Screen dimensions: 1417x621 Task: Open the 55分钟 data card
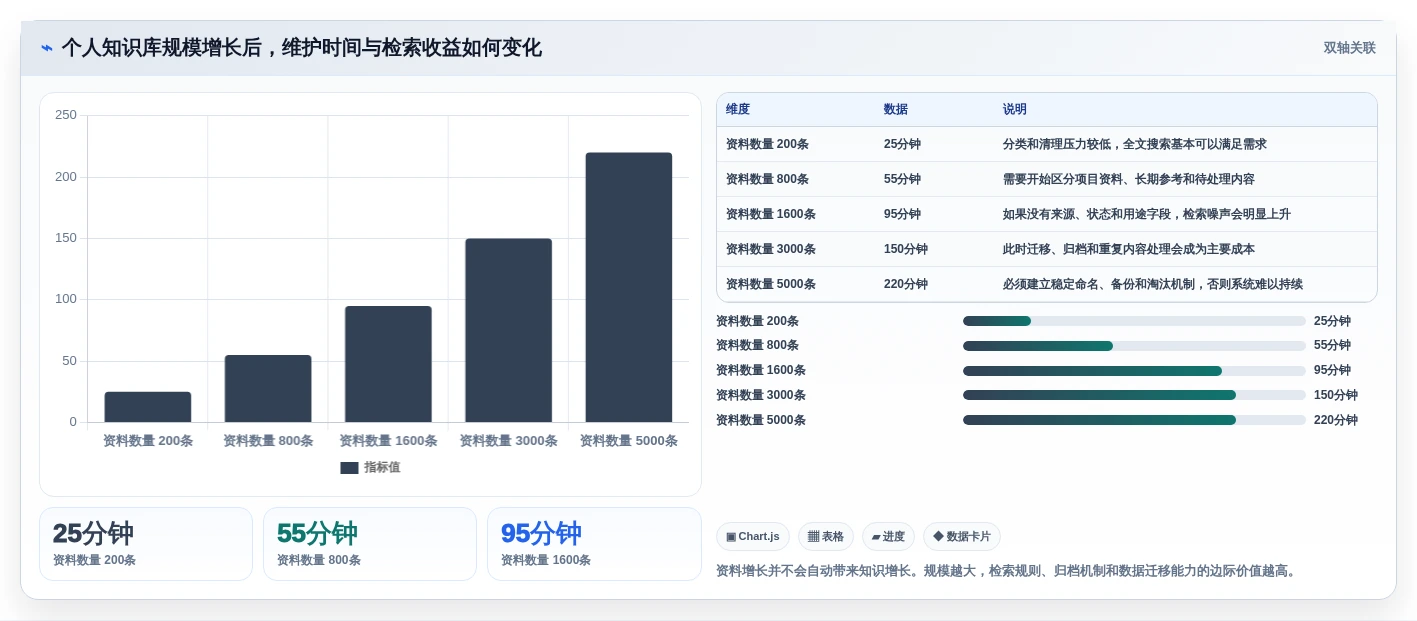pos(370,544)
